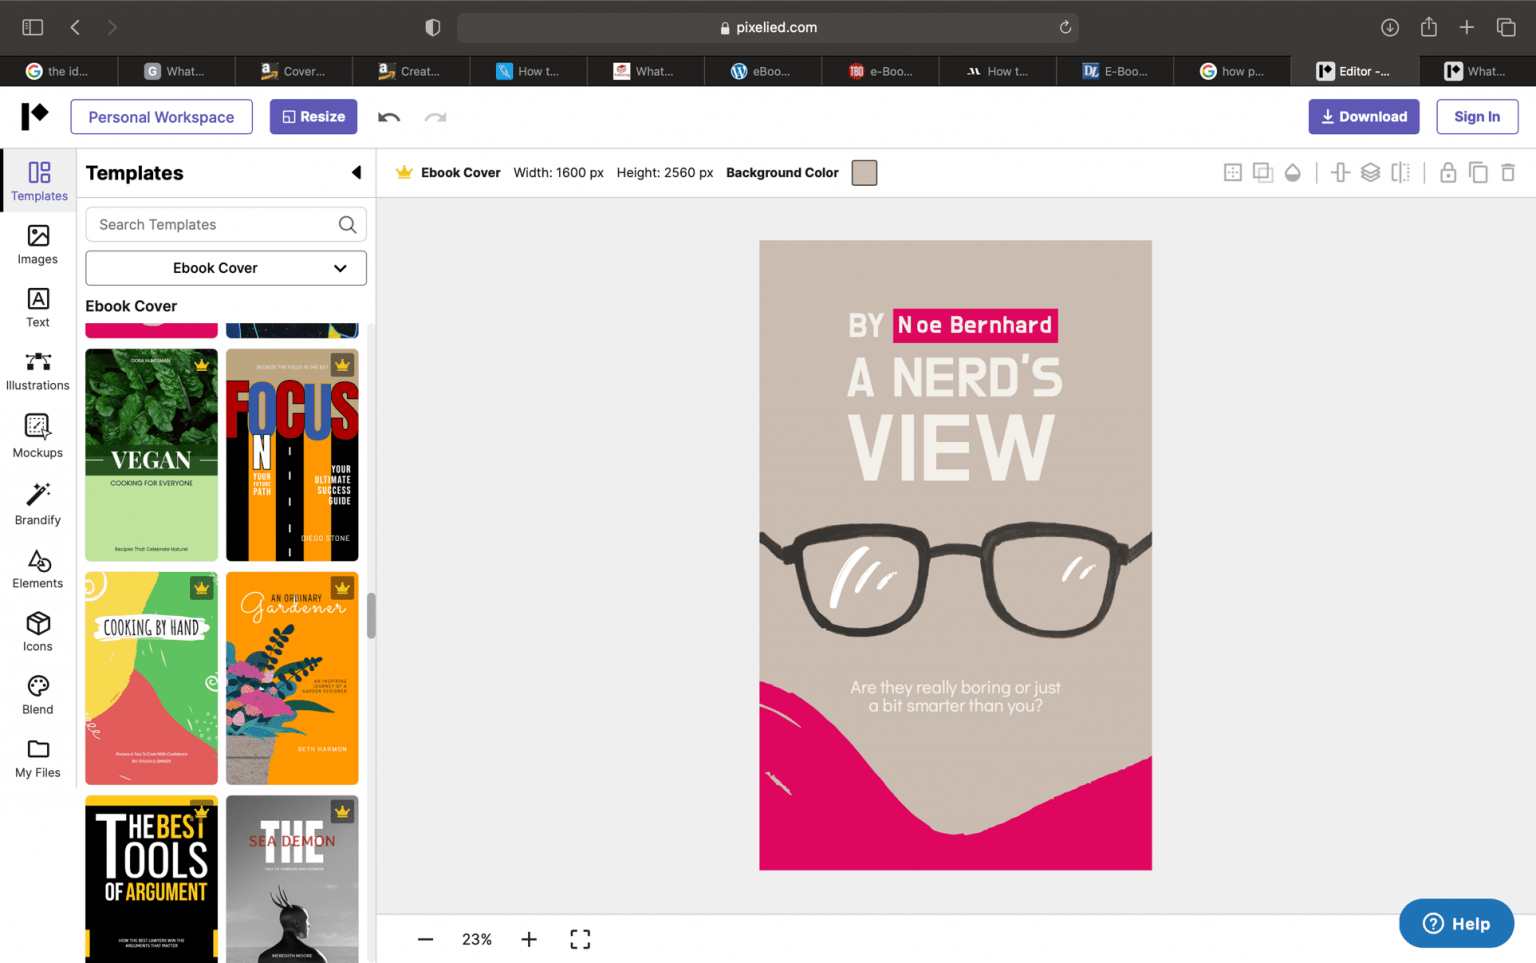
Task: Open the Templates panel in the sidebar
Action: tap(37, 181)
